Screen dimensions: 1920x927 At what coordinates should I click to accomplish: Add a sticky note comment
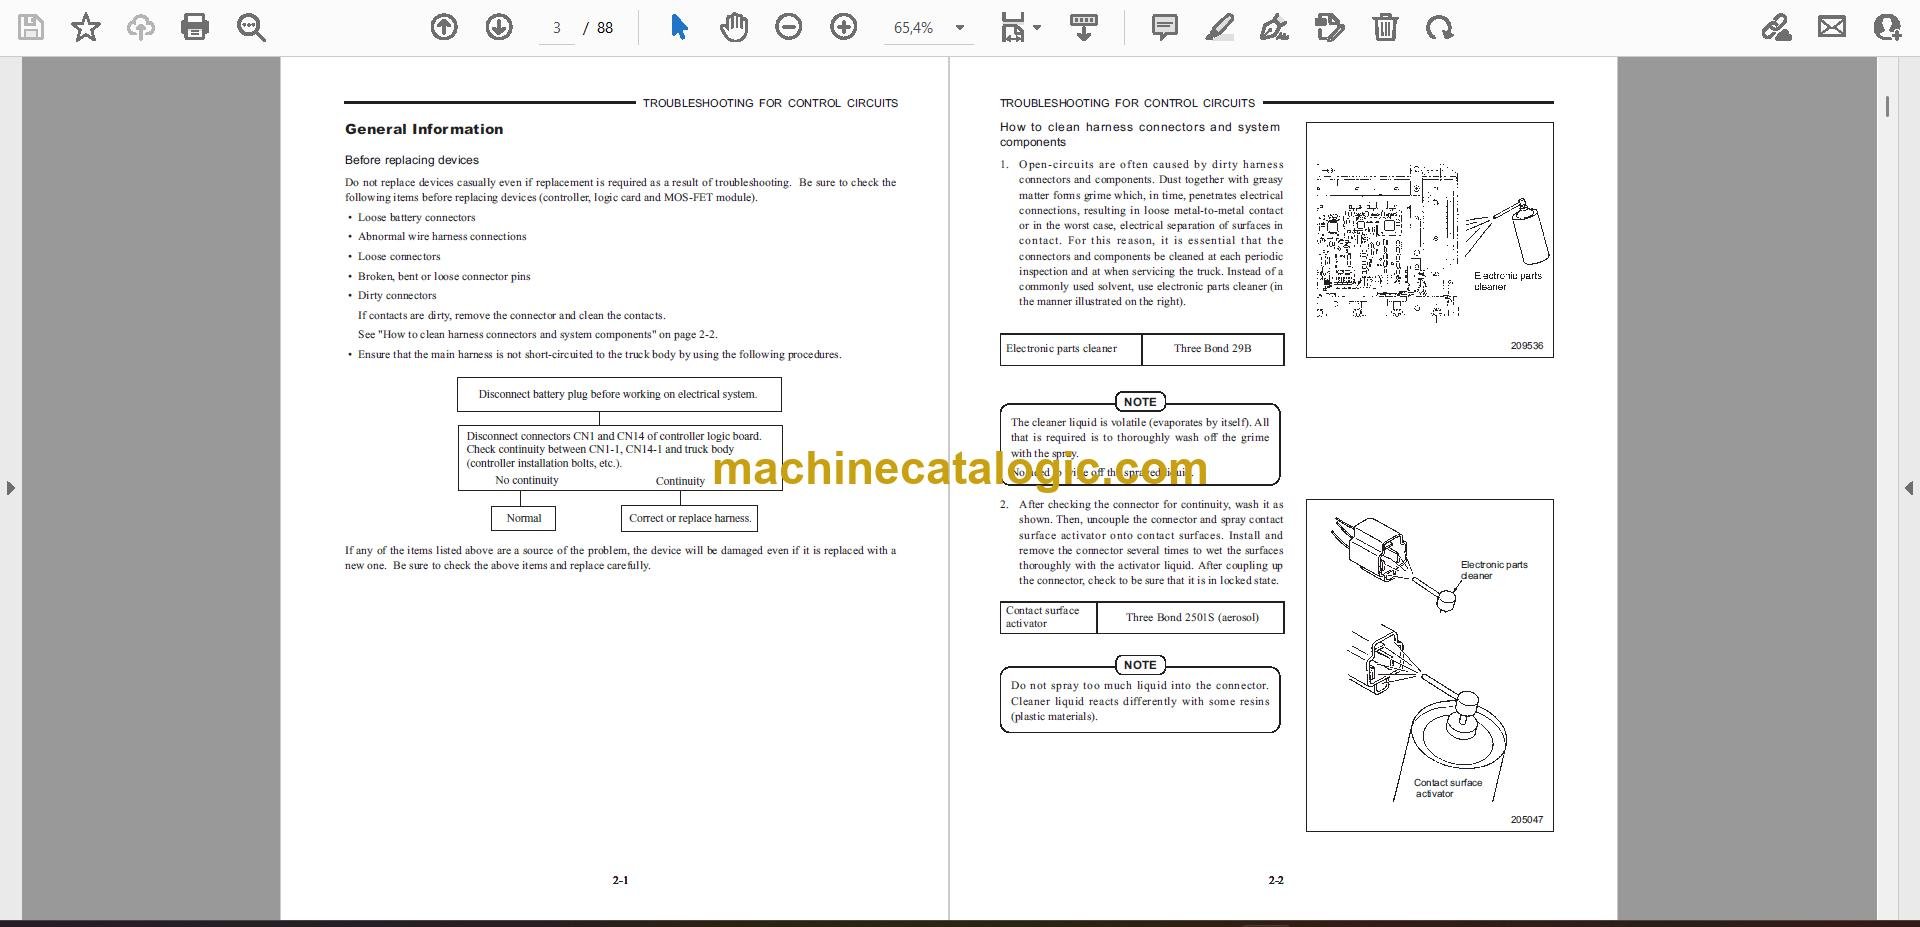pyautogui.click(x=1165, y=27)
